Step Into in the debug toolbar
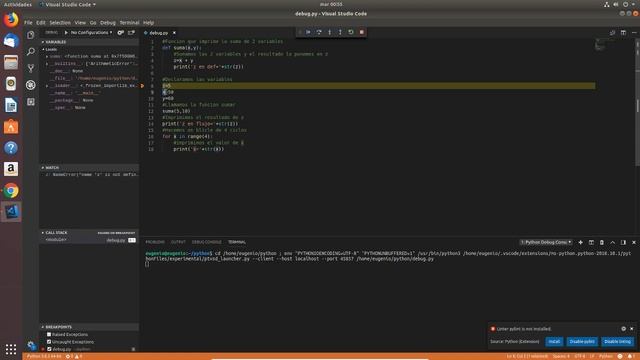The image size is (640, 360). [x=330, y=32]
